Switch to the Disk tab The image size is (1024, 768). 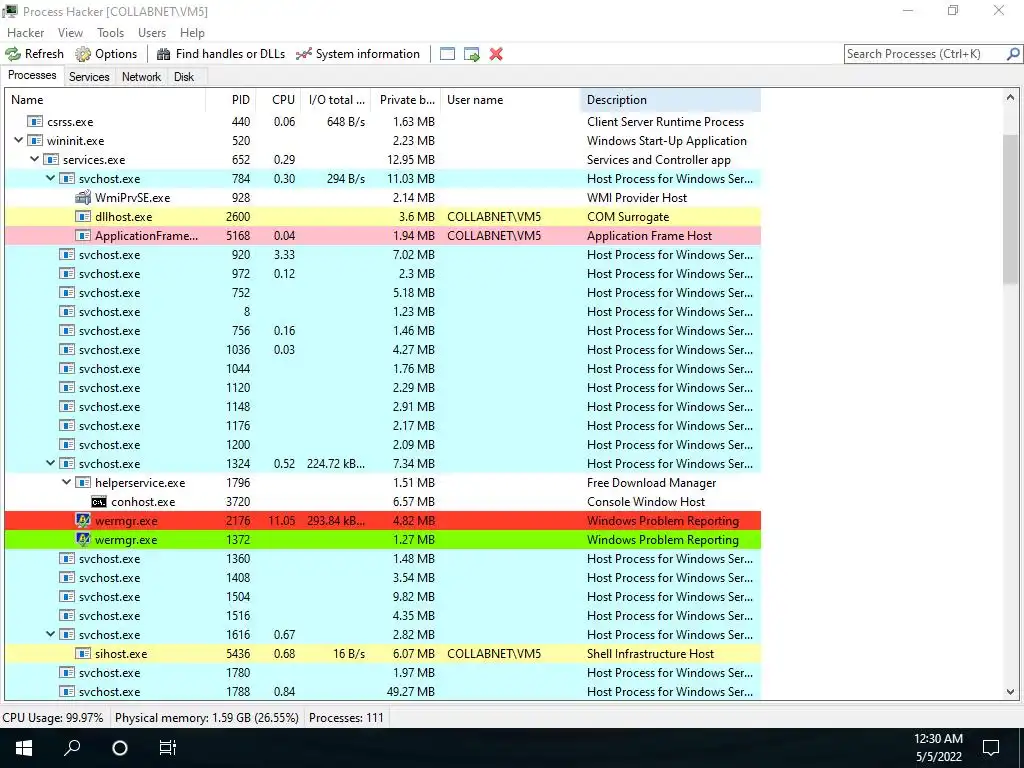(x=184, y=76)
